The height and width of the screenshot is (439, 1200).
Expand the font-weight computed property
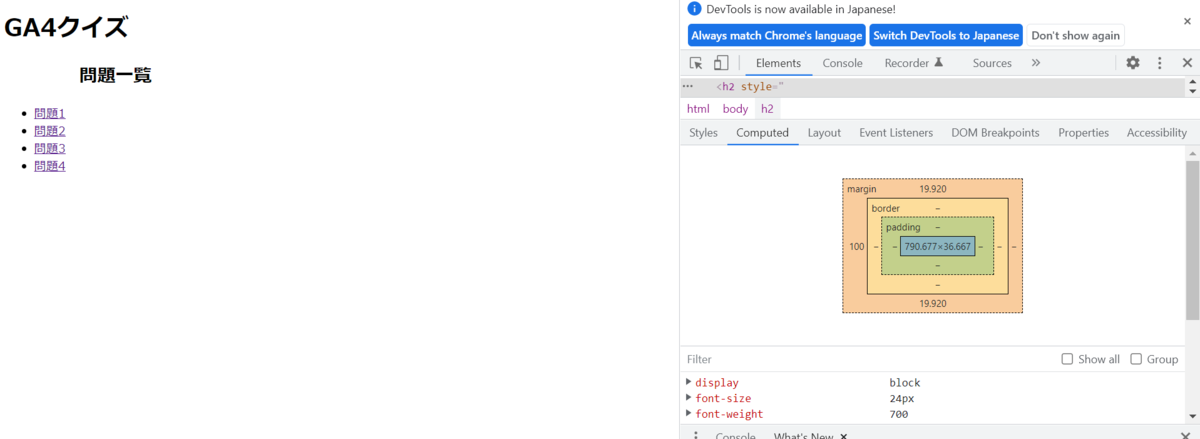coord(689,414)
